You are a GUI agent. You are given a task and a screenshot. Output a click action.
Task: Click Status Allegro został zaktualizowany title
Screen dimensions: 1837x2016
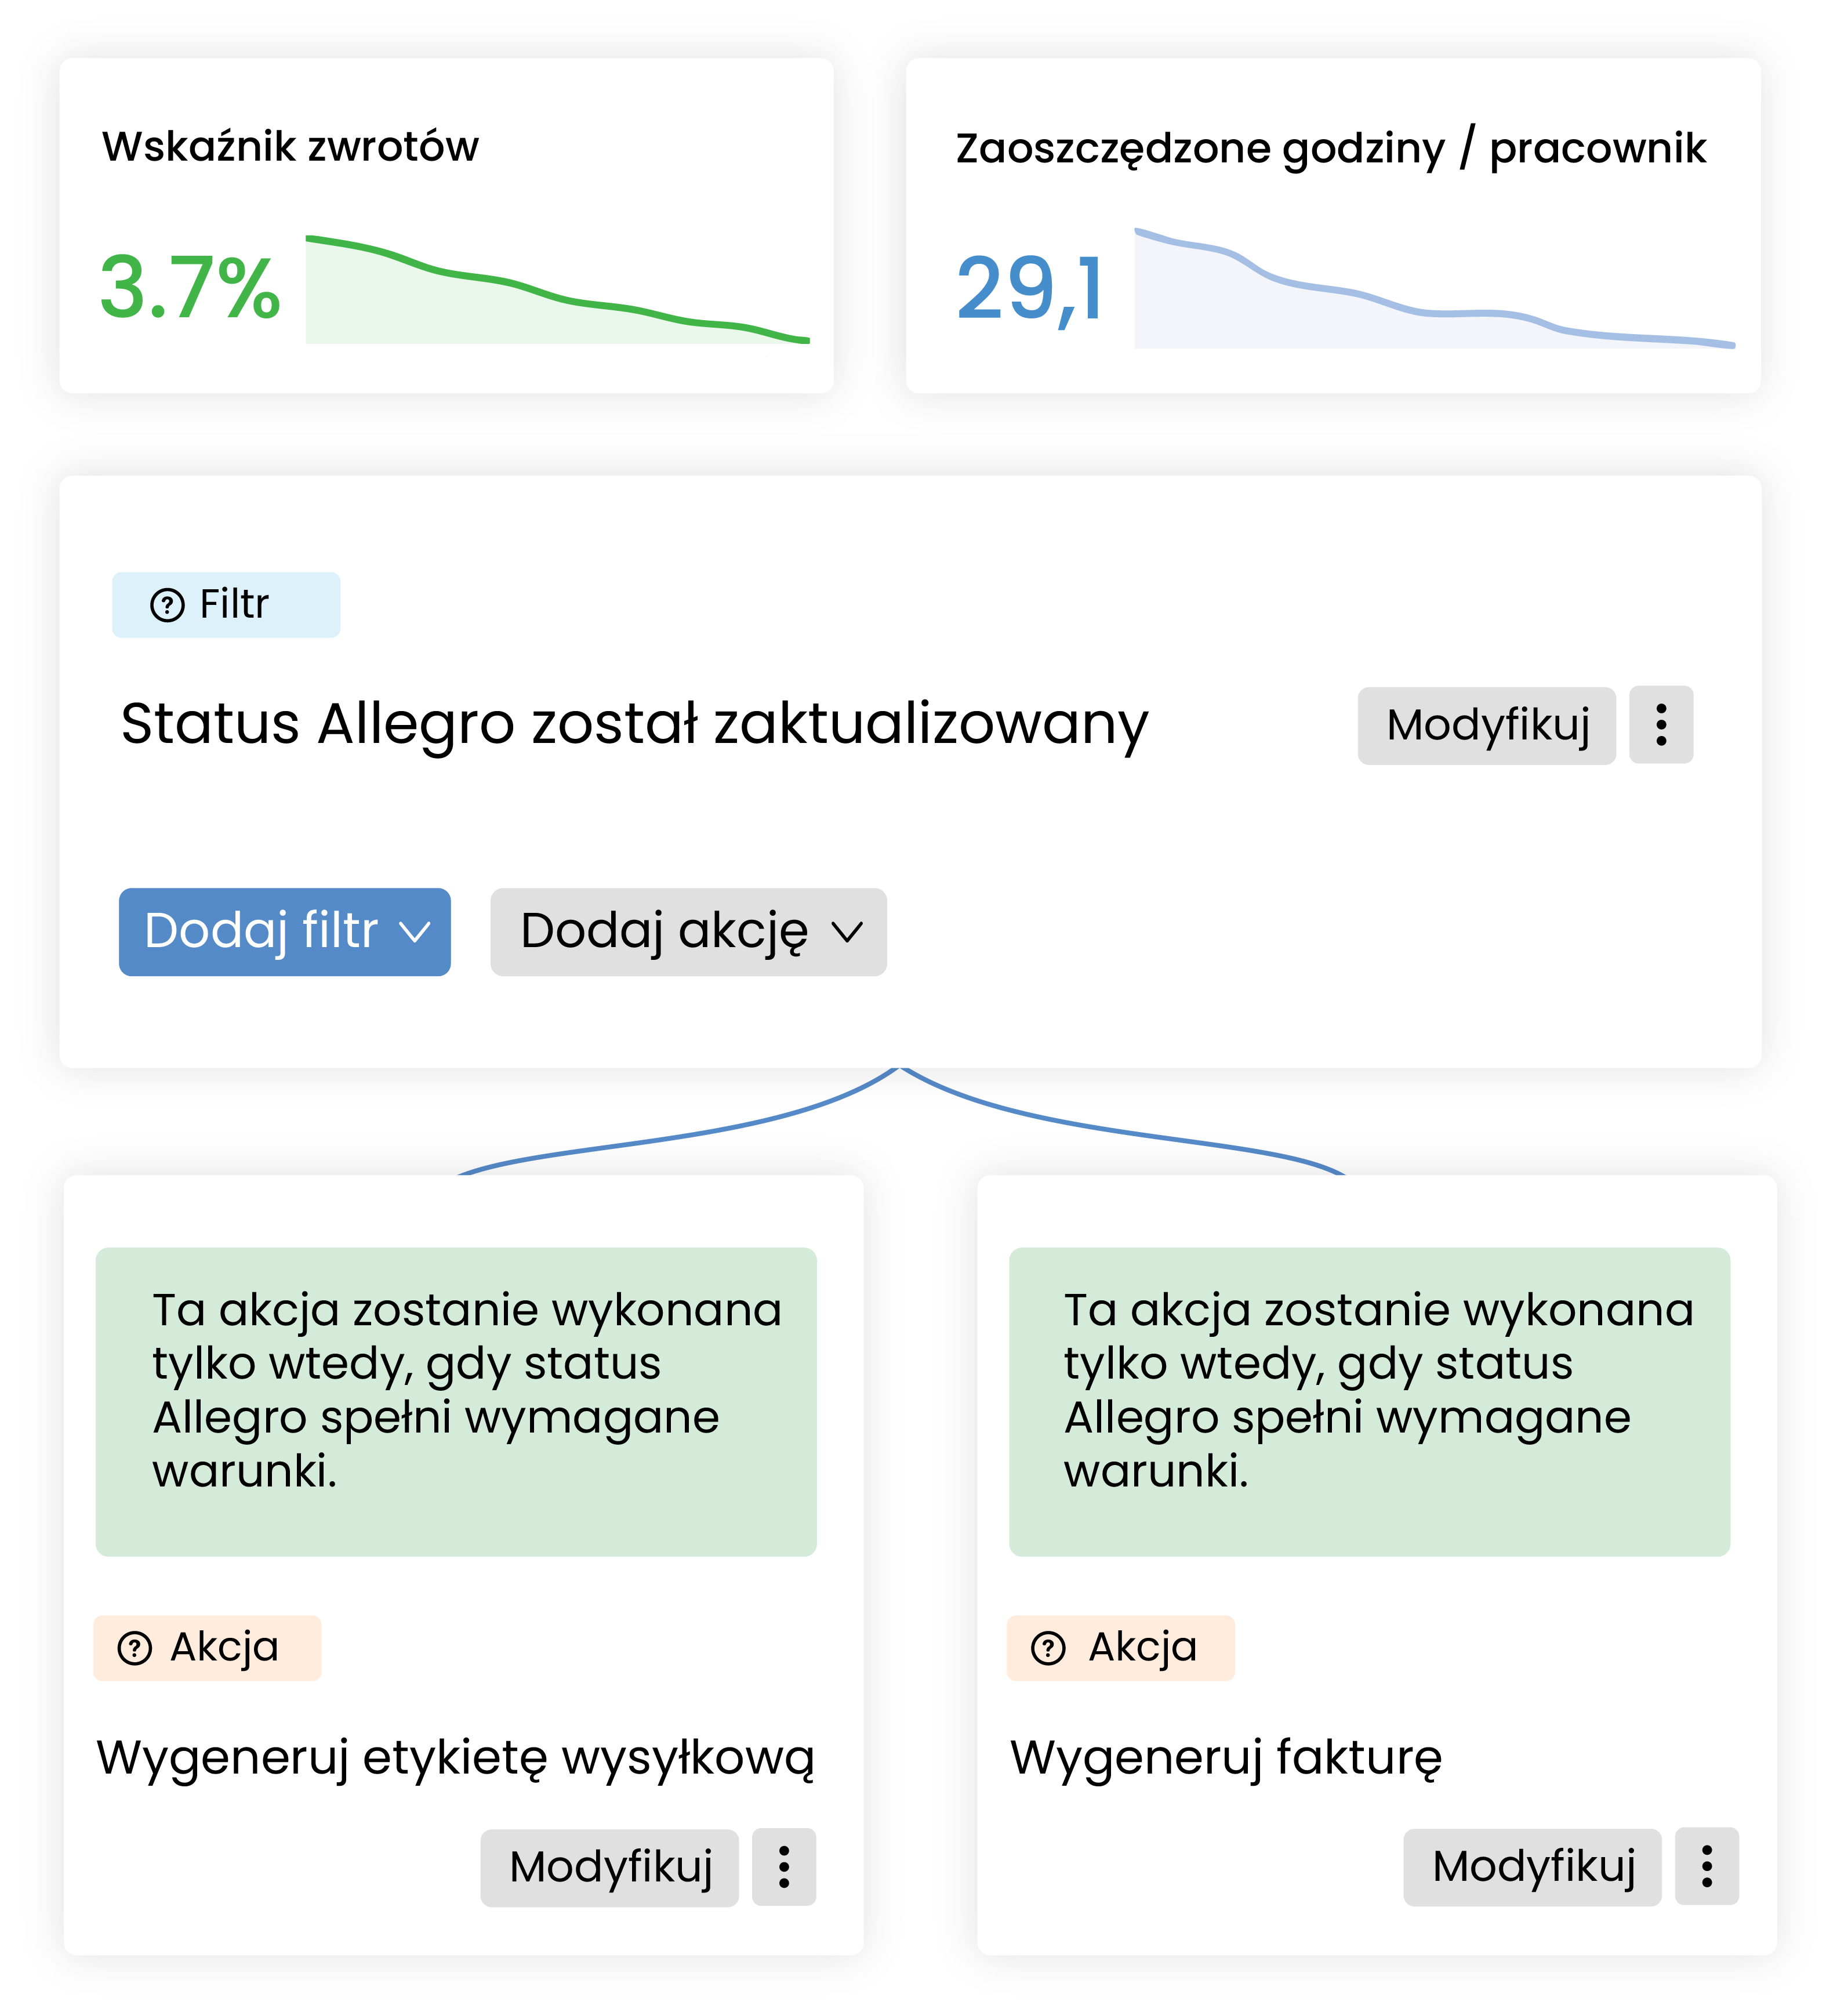634,725
